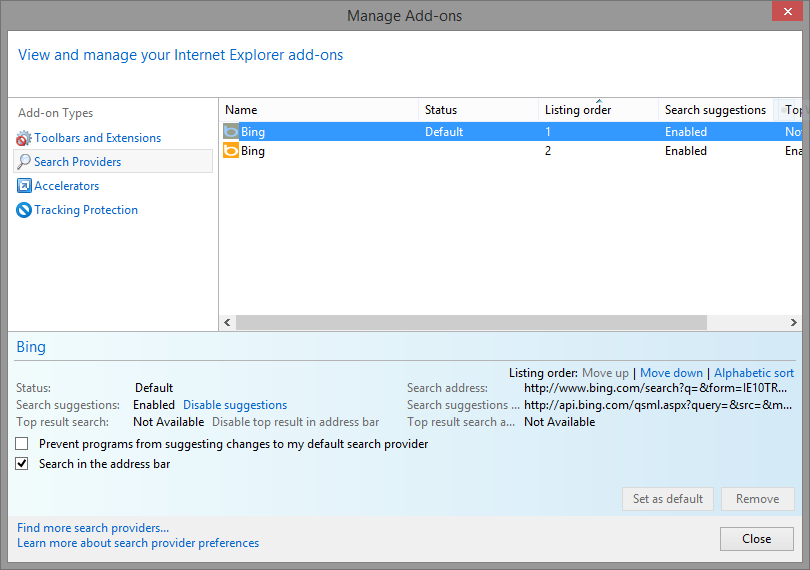Click the left arrow of horizontal scrollbar
The image size is (810, 570).
pyautogui.click(x=227, y=322)
